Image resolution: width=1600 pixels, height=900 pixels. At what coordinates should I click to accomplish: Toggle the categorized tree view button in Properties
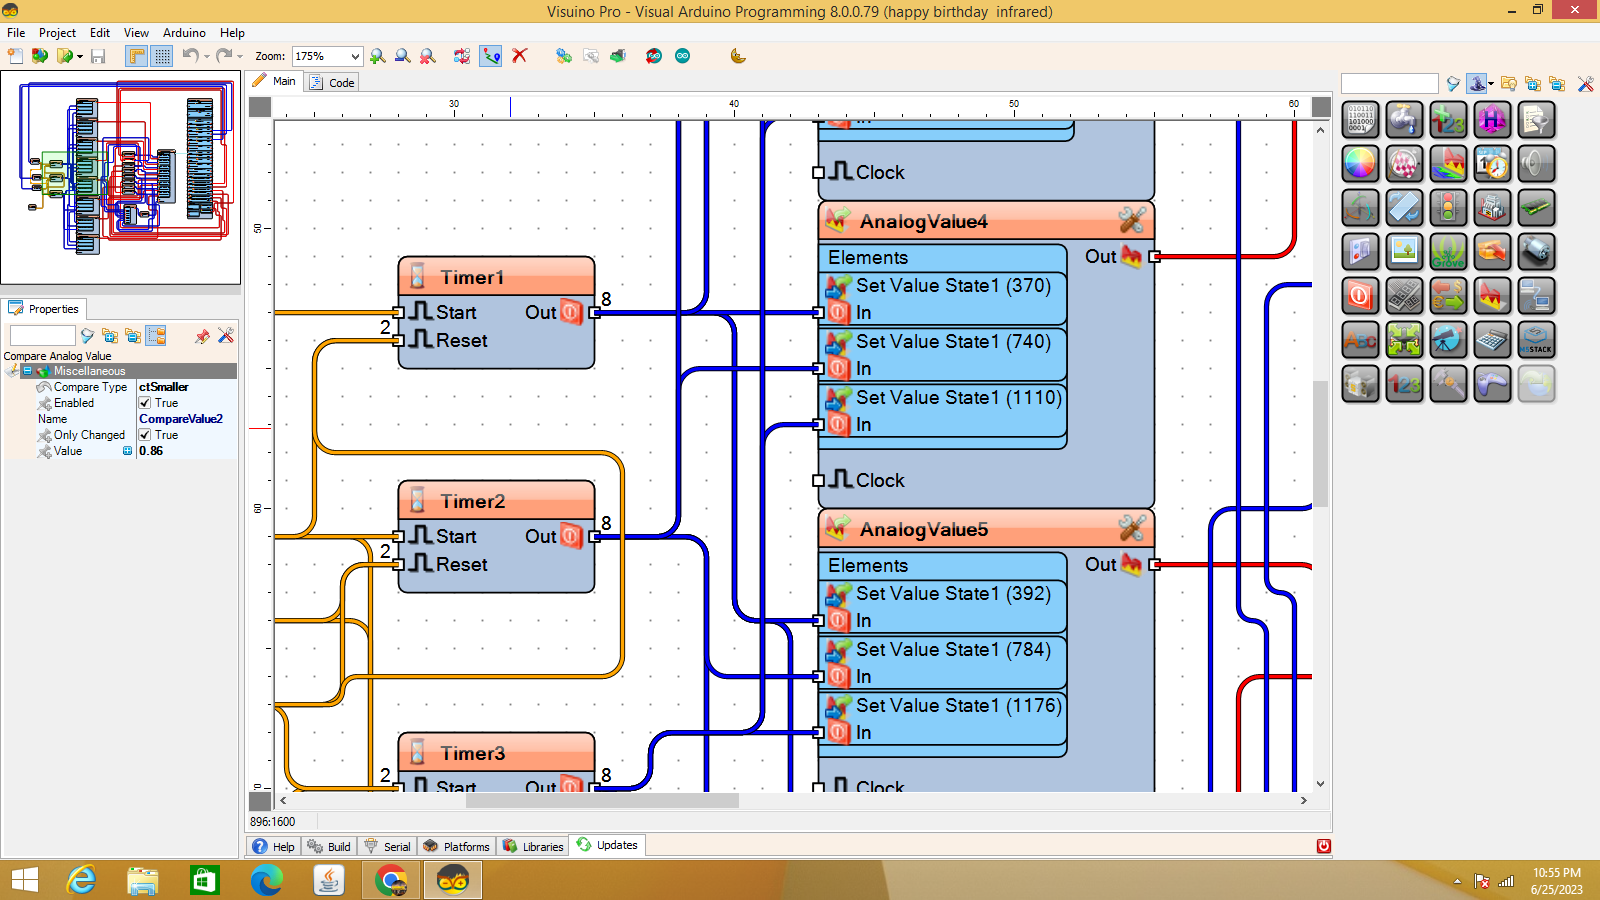click(156, 336)
